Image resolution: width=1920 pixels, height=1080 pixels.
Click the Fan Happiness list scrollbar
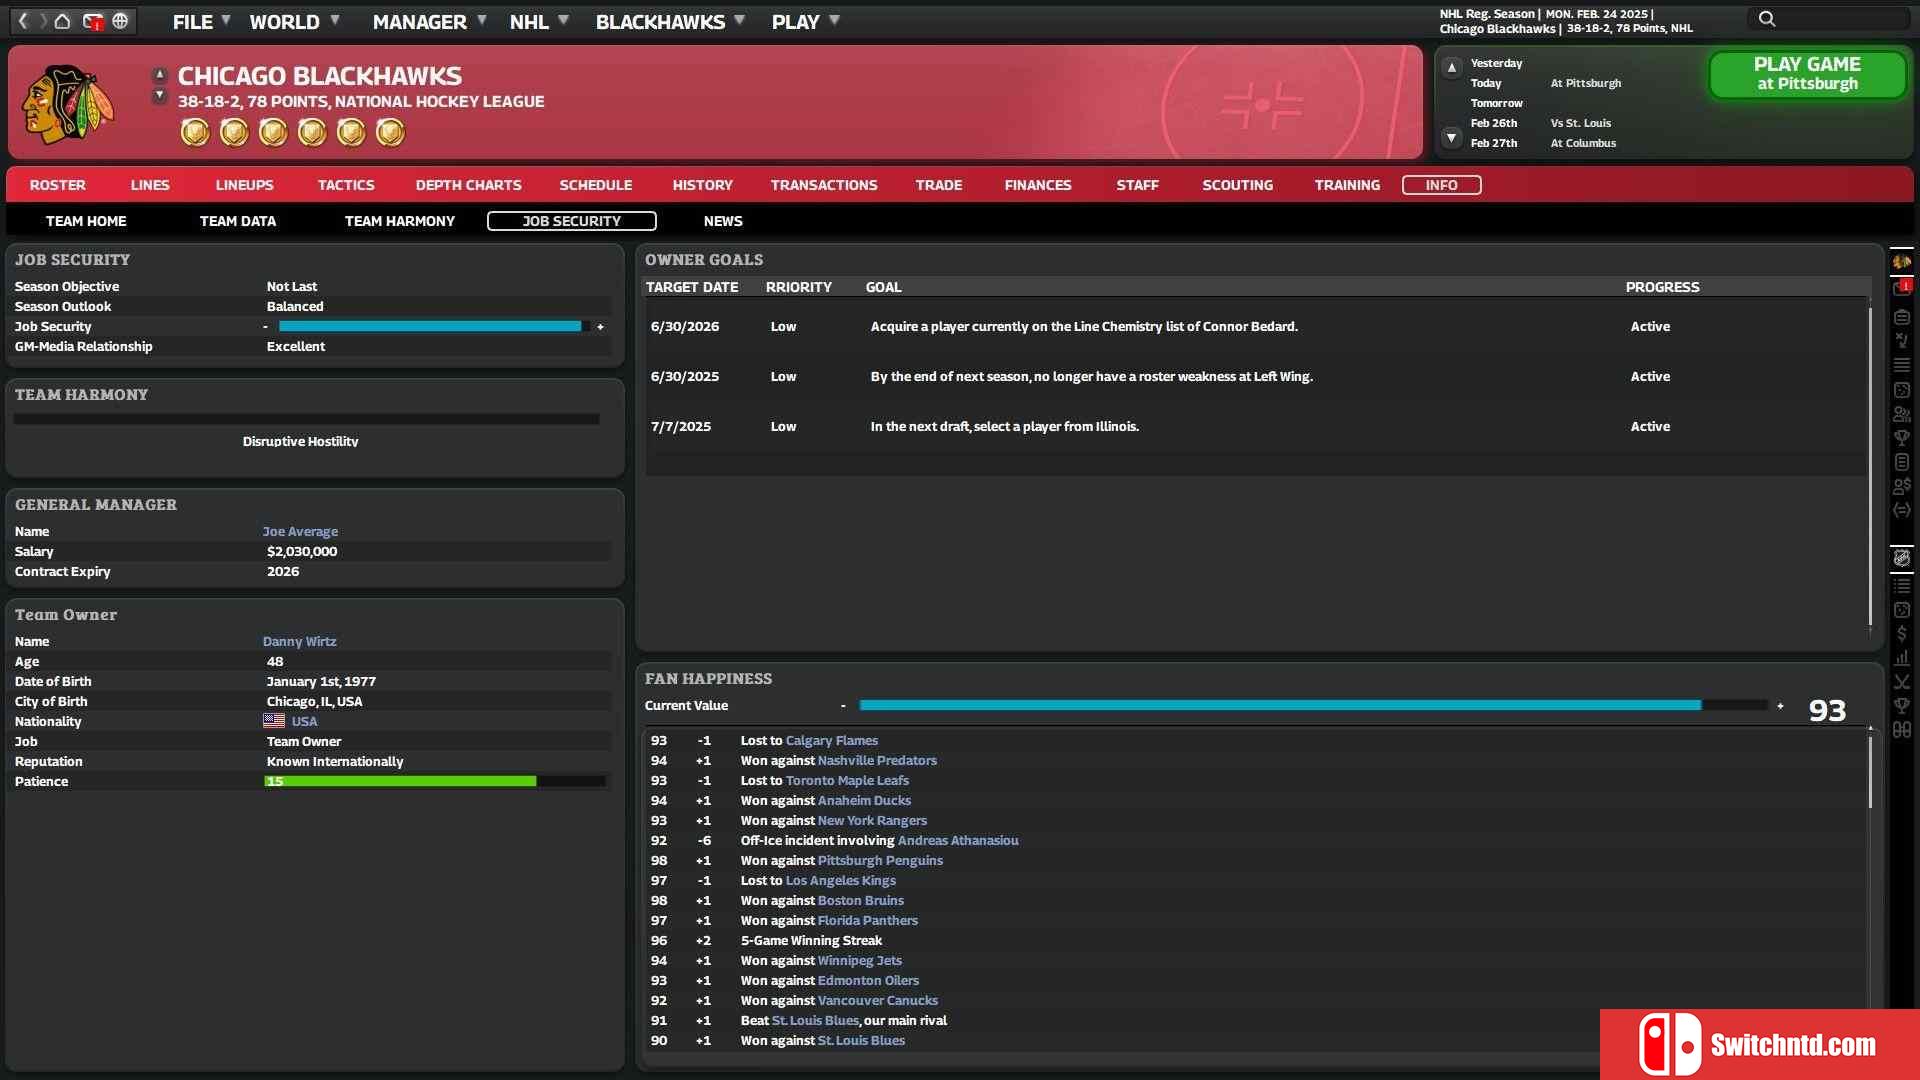point(1870,772)
